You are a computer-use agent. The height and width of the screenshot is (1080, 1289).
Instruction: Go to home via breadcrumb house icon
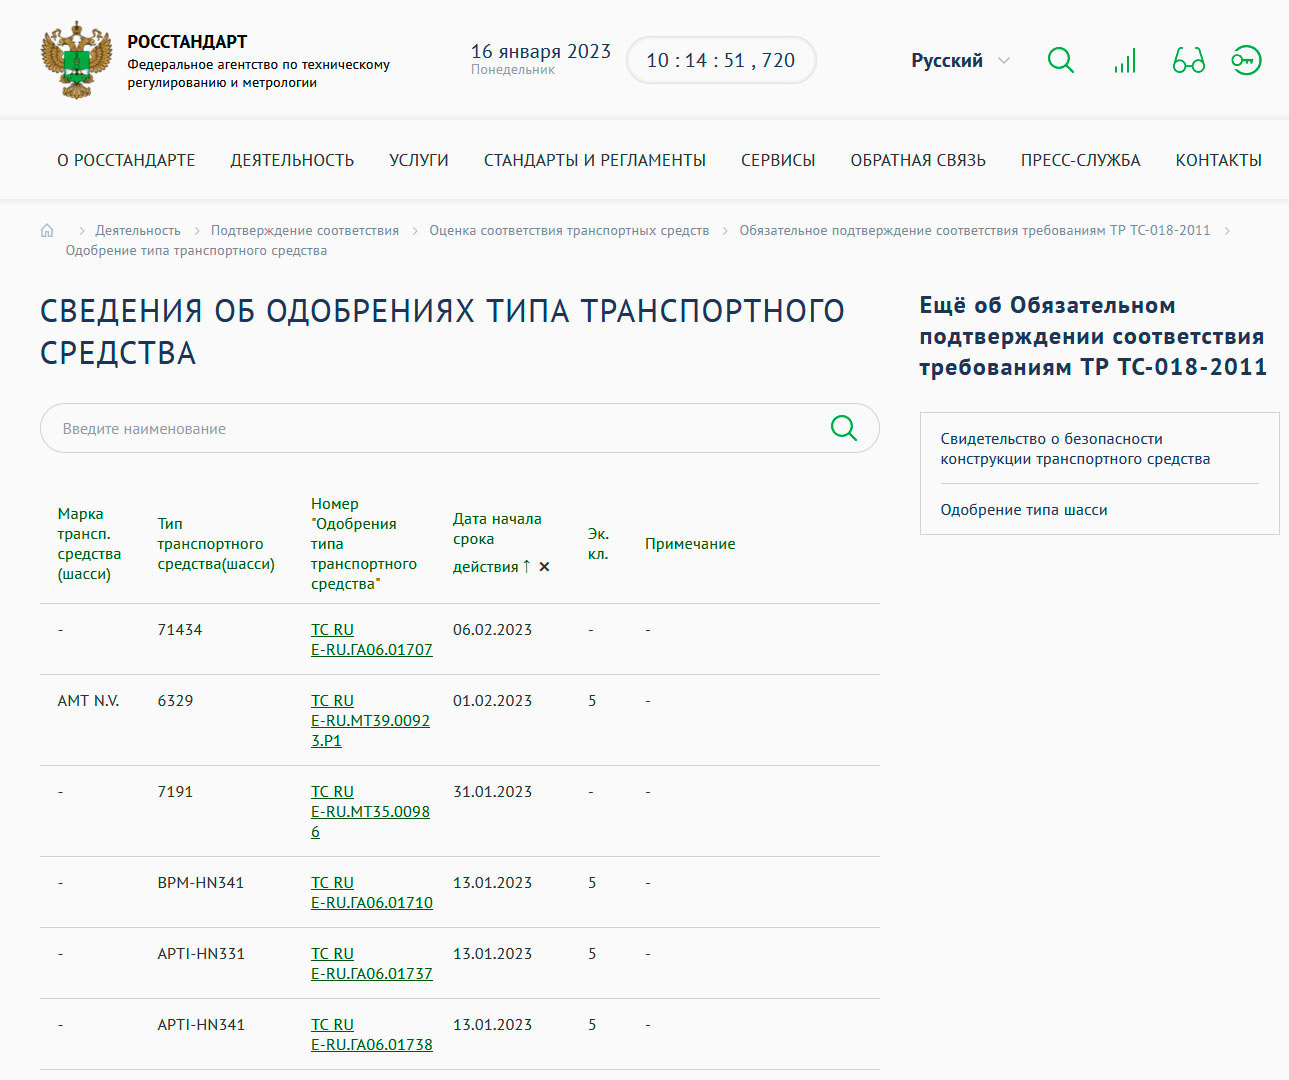(47, 231)
